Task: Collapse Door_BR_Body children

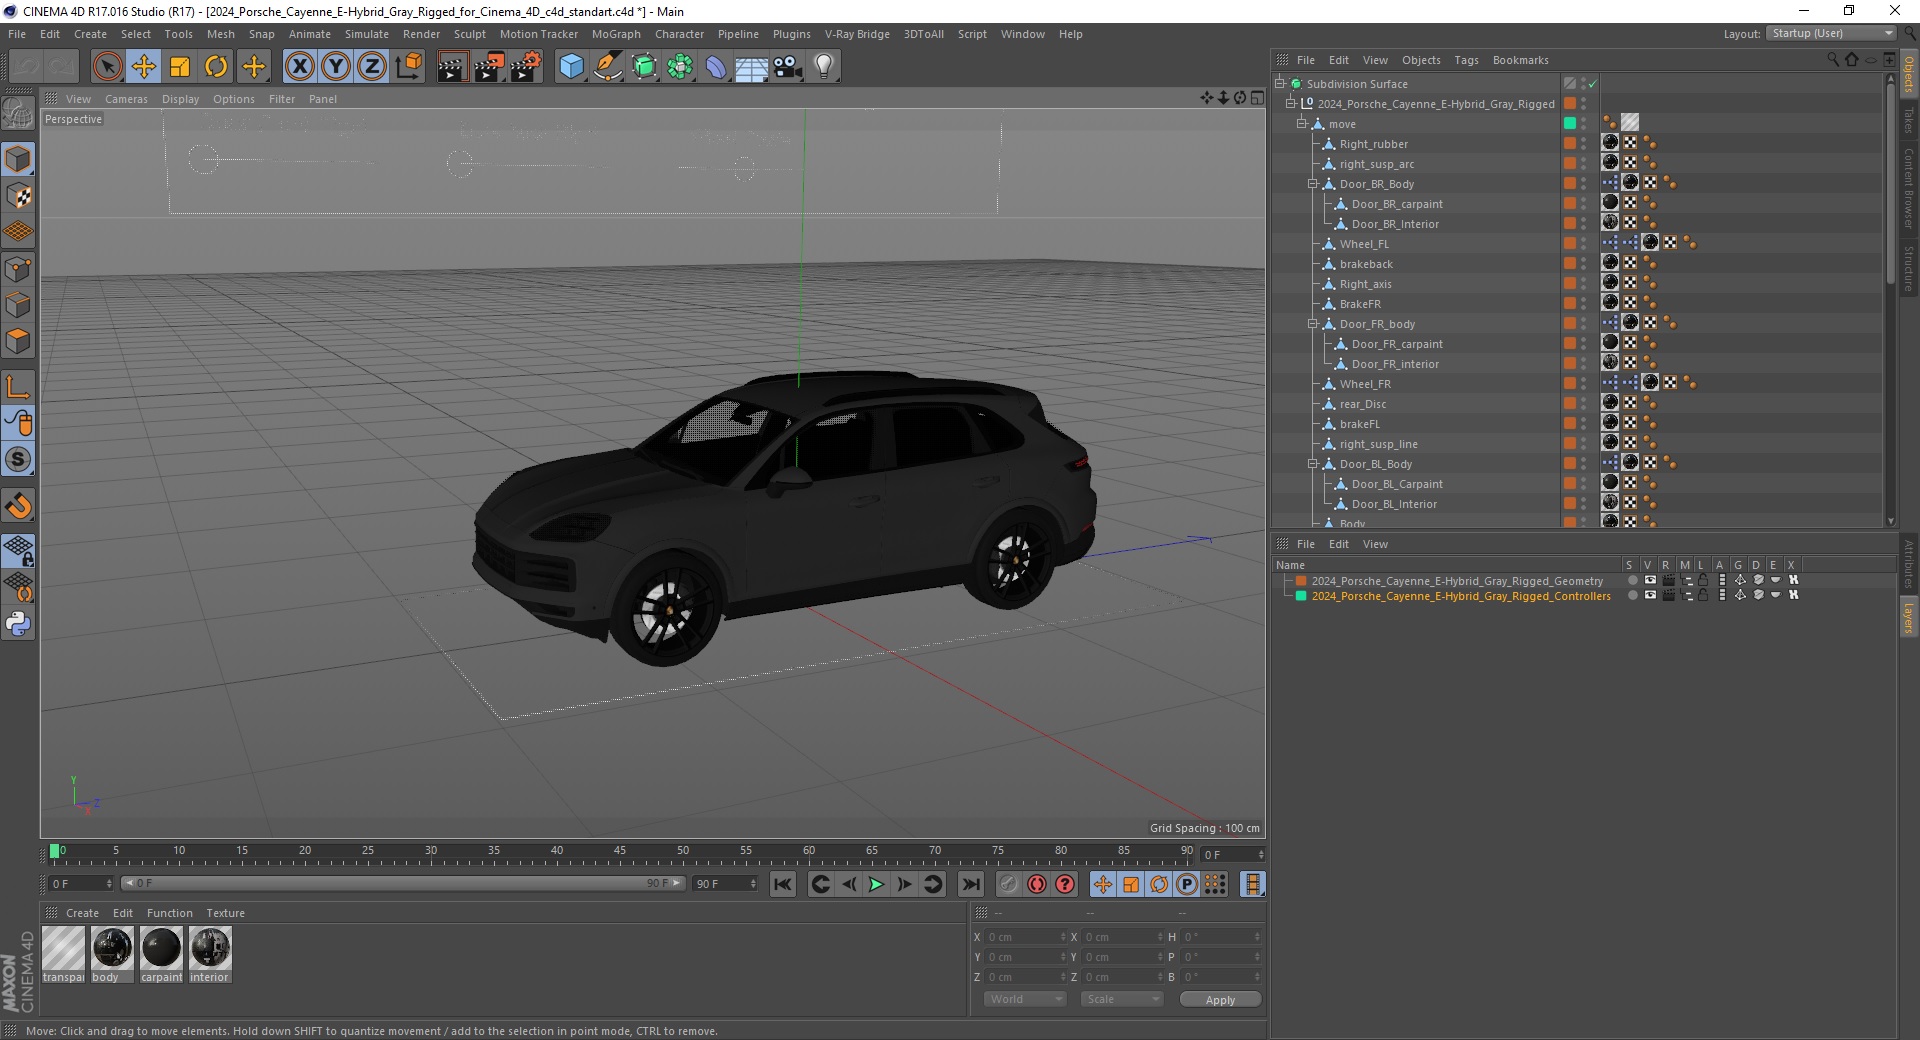Action: pyautogui.click(x=1313, y=184)
